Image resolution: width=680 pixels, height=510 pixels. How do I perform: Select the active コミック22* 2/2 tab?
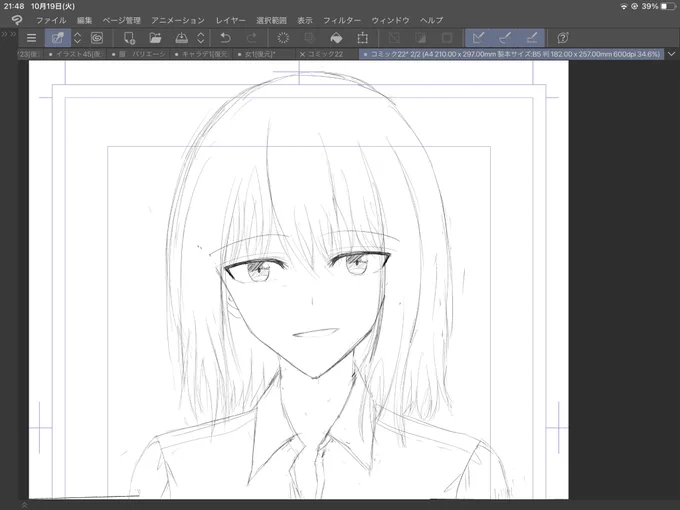pyautogui.click(x=511, y=54)
